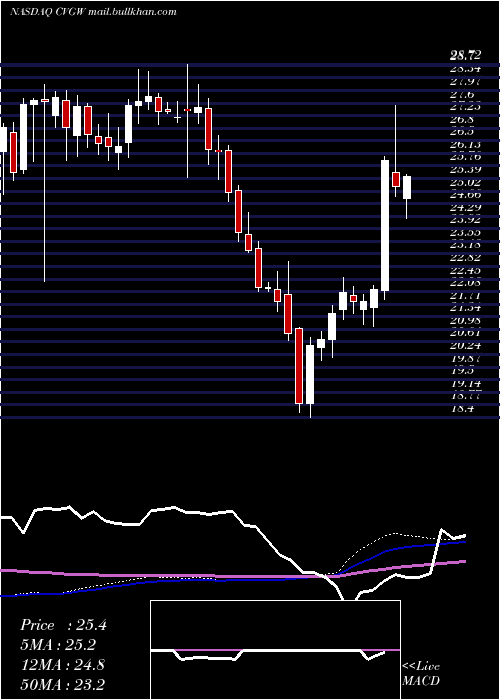Click the 20.24 price axis label
The height and width of the screenshot is (700, 500).
click(465, 345)
